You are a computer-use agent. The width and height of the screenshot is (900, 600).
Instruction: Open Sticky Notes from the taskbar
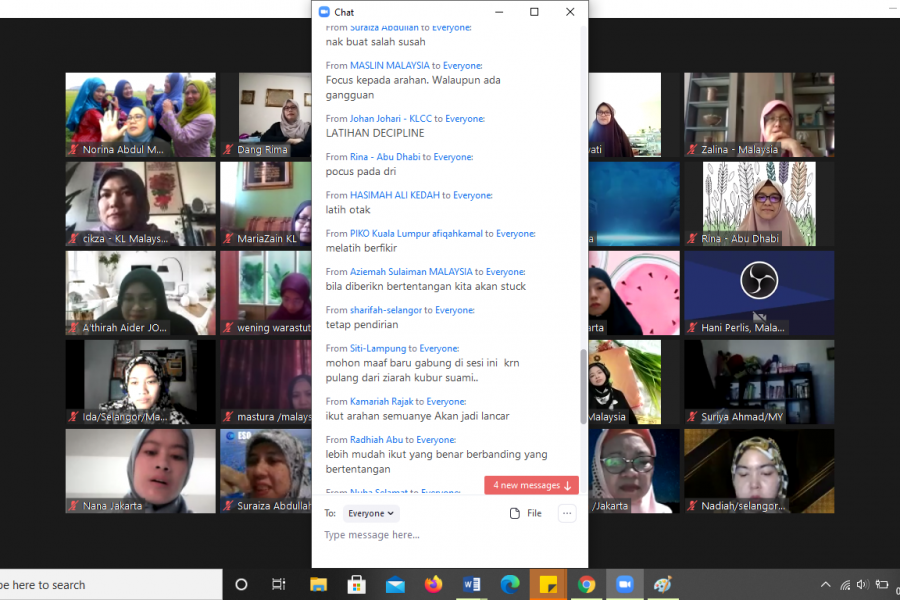tap(548, 585)
